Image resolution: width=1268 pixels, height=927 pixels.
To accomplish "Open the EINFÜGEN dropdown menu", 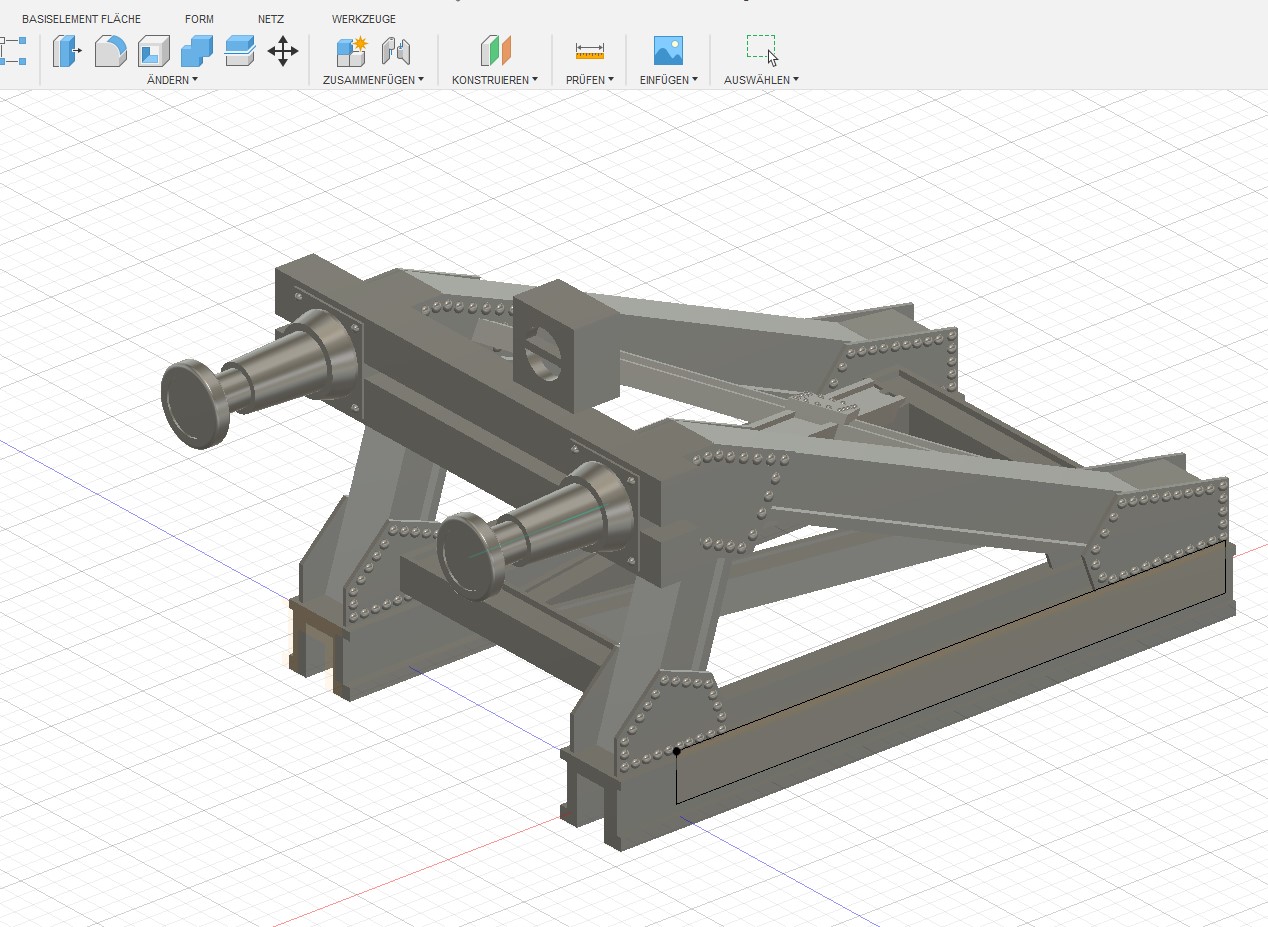I will (669, 79).
